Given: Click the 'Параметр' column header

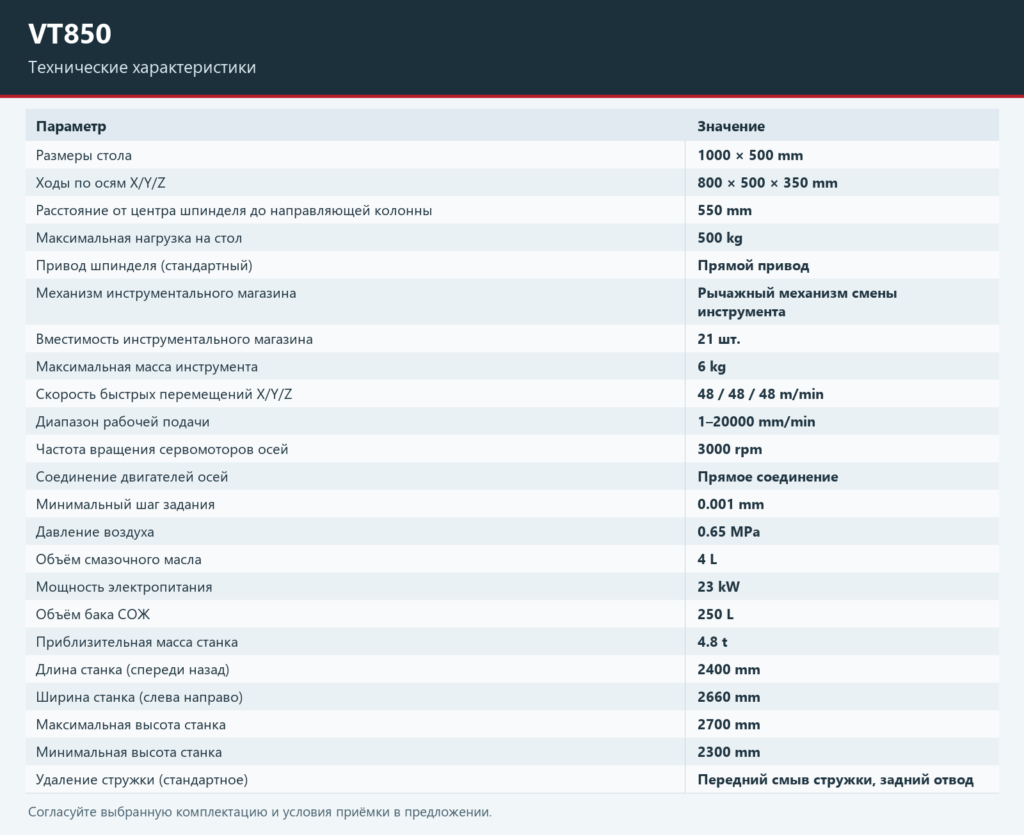Looking at the screenshot, I should pos(71,126).
